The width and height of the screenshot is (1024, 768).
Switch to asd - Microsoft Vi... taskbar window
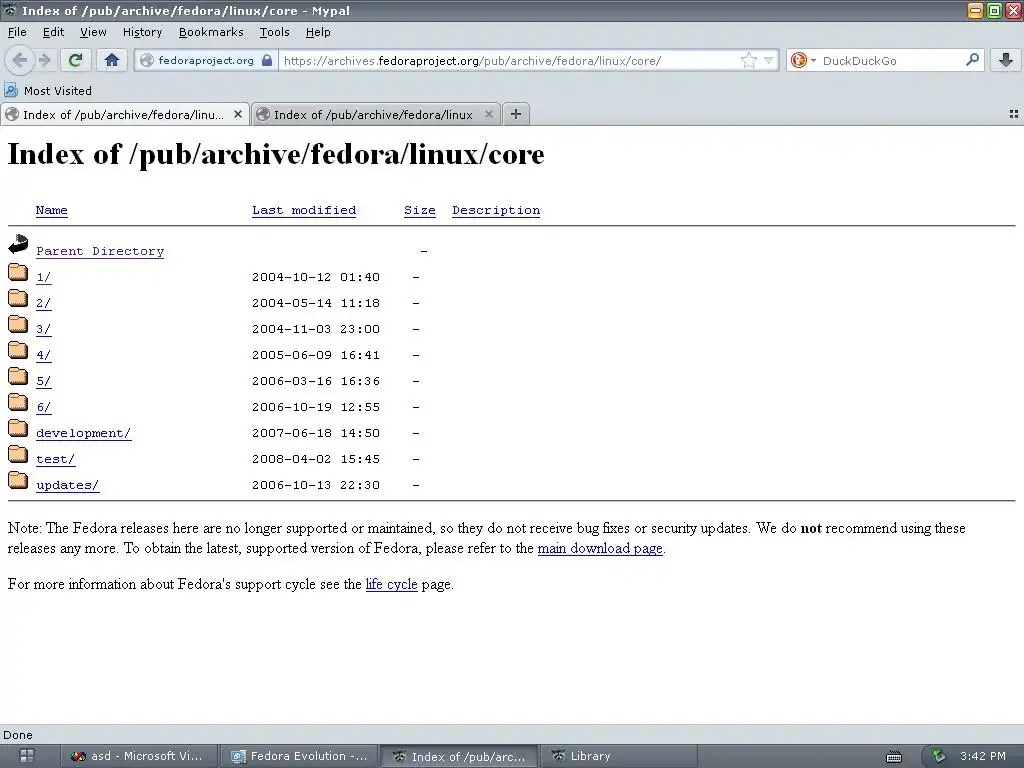137,756
